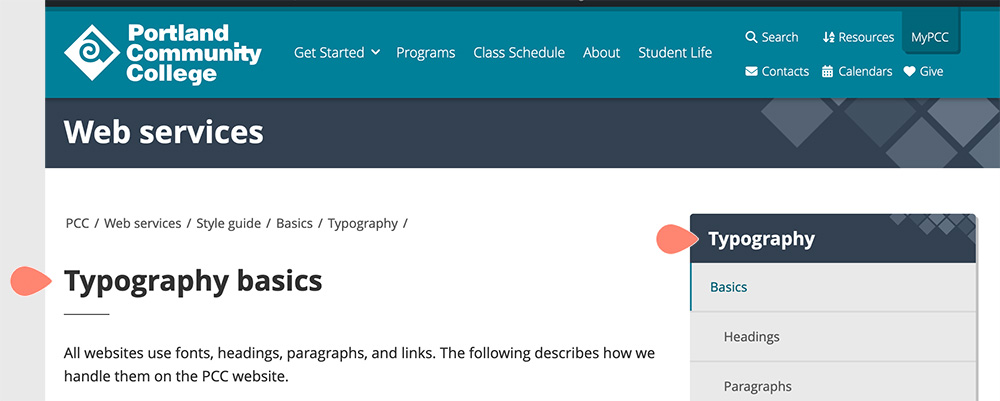Navigate to Style guide breadcrumb

(228, 223)
